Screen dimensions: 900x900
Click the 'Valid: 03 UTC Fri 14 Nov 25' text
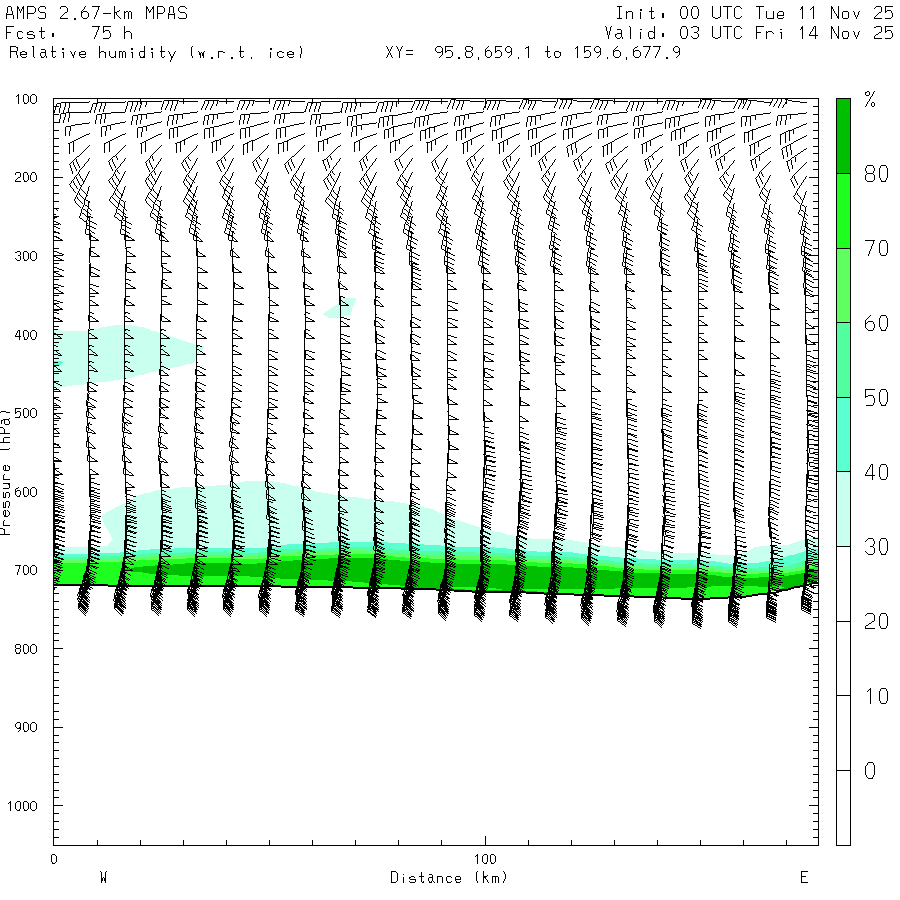point(749,33)
